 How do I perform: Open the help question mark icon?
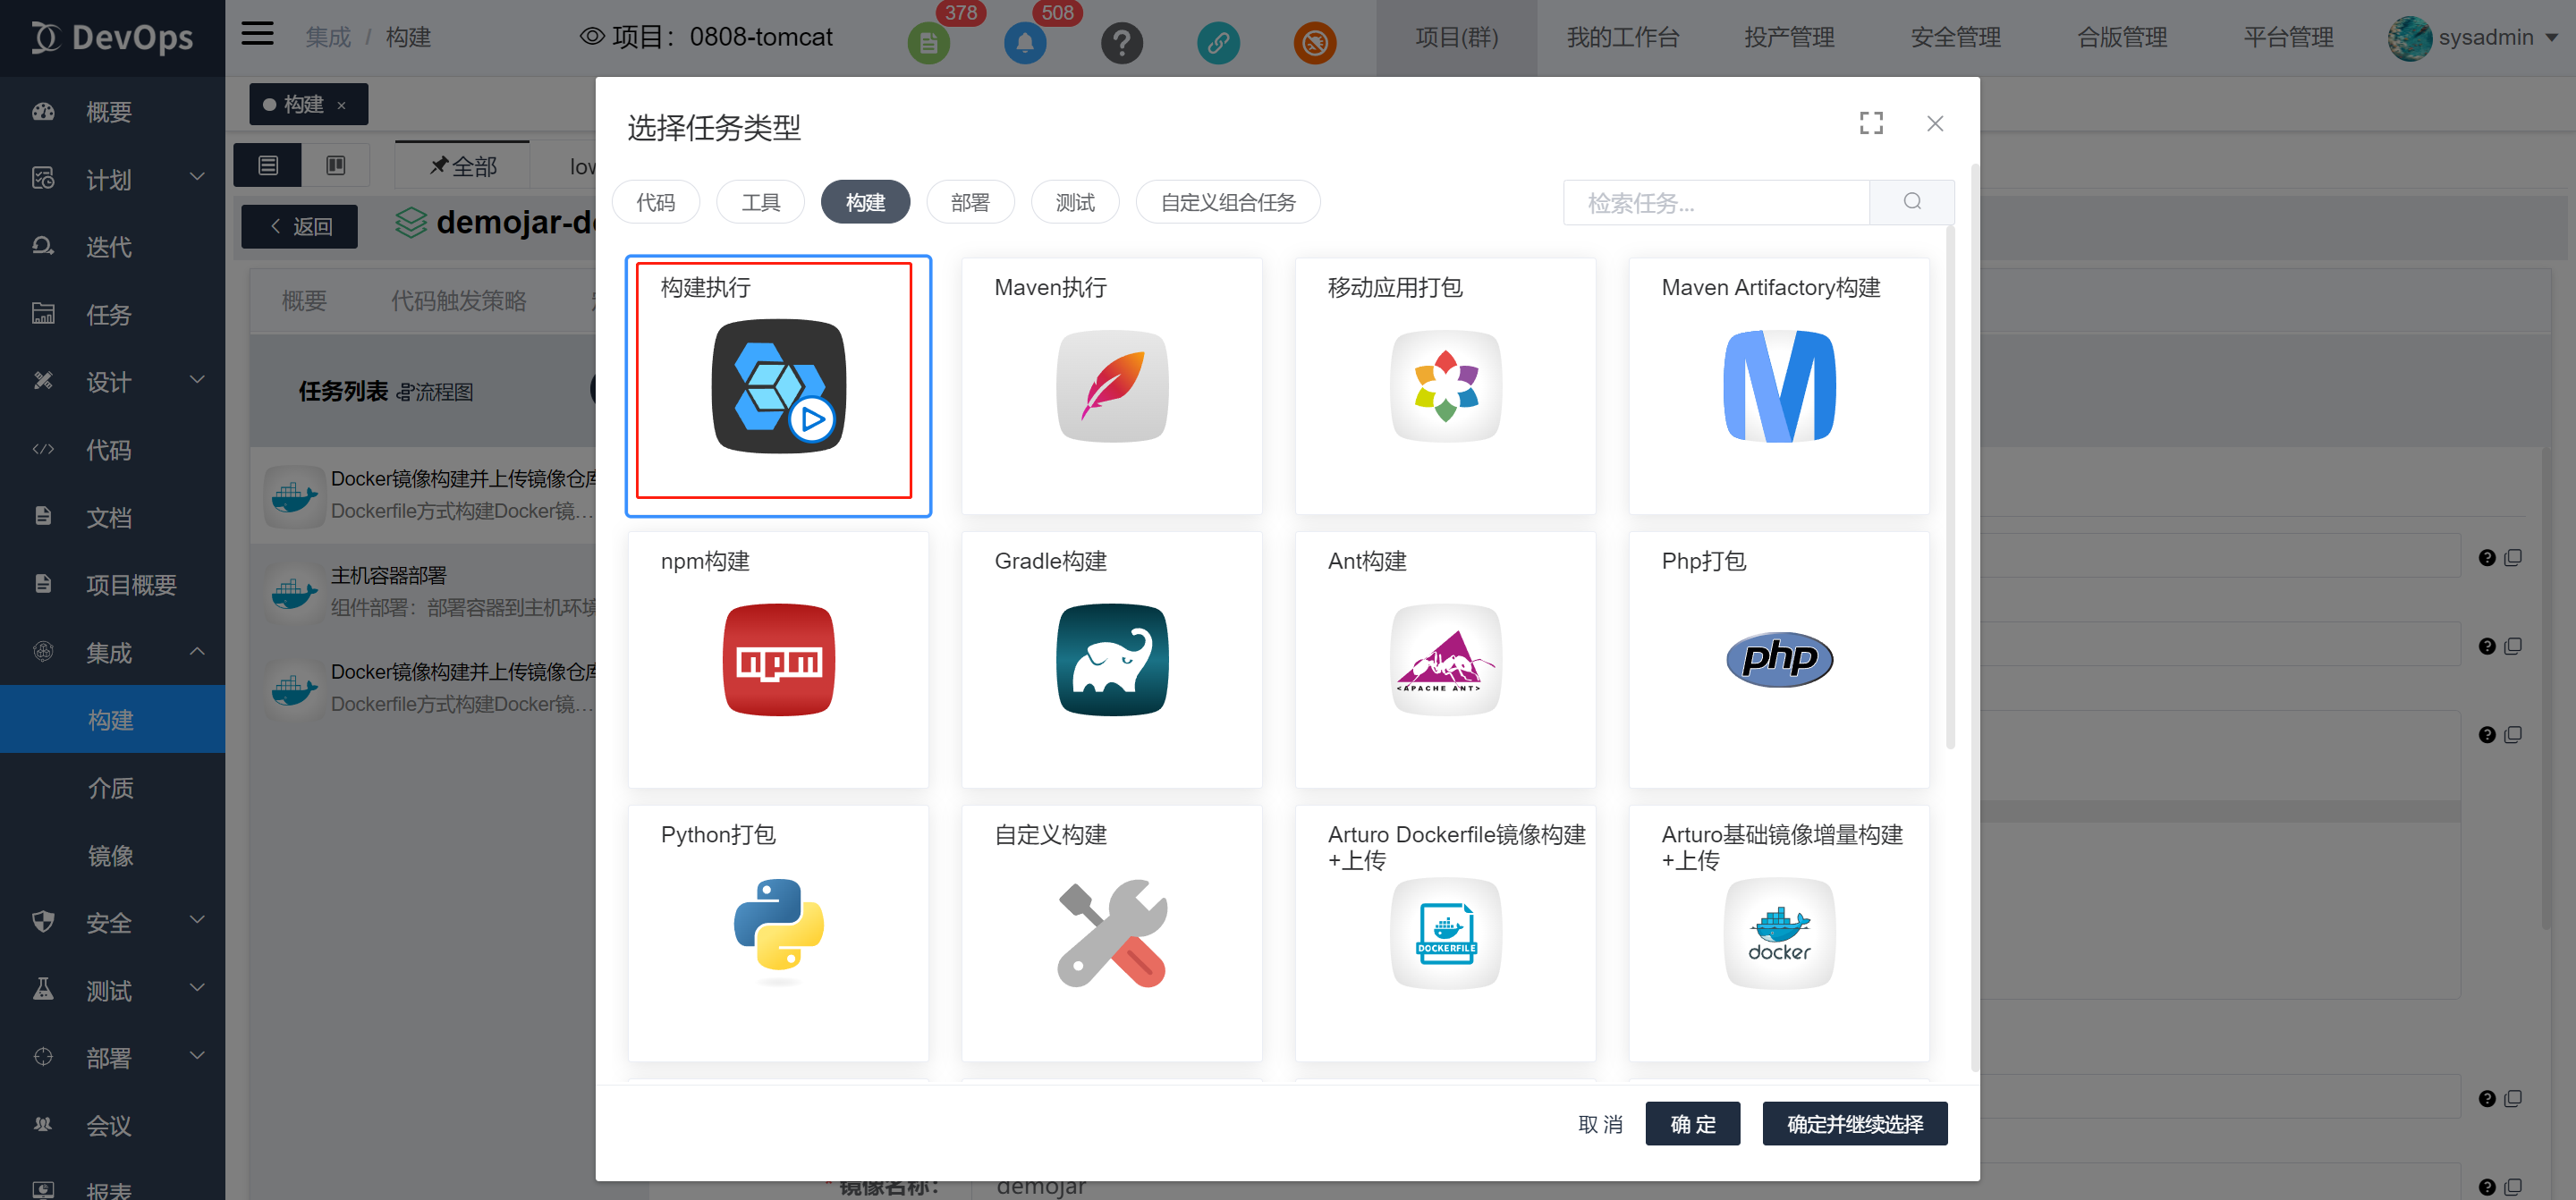coord(1122,43)
